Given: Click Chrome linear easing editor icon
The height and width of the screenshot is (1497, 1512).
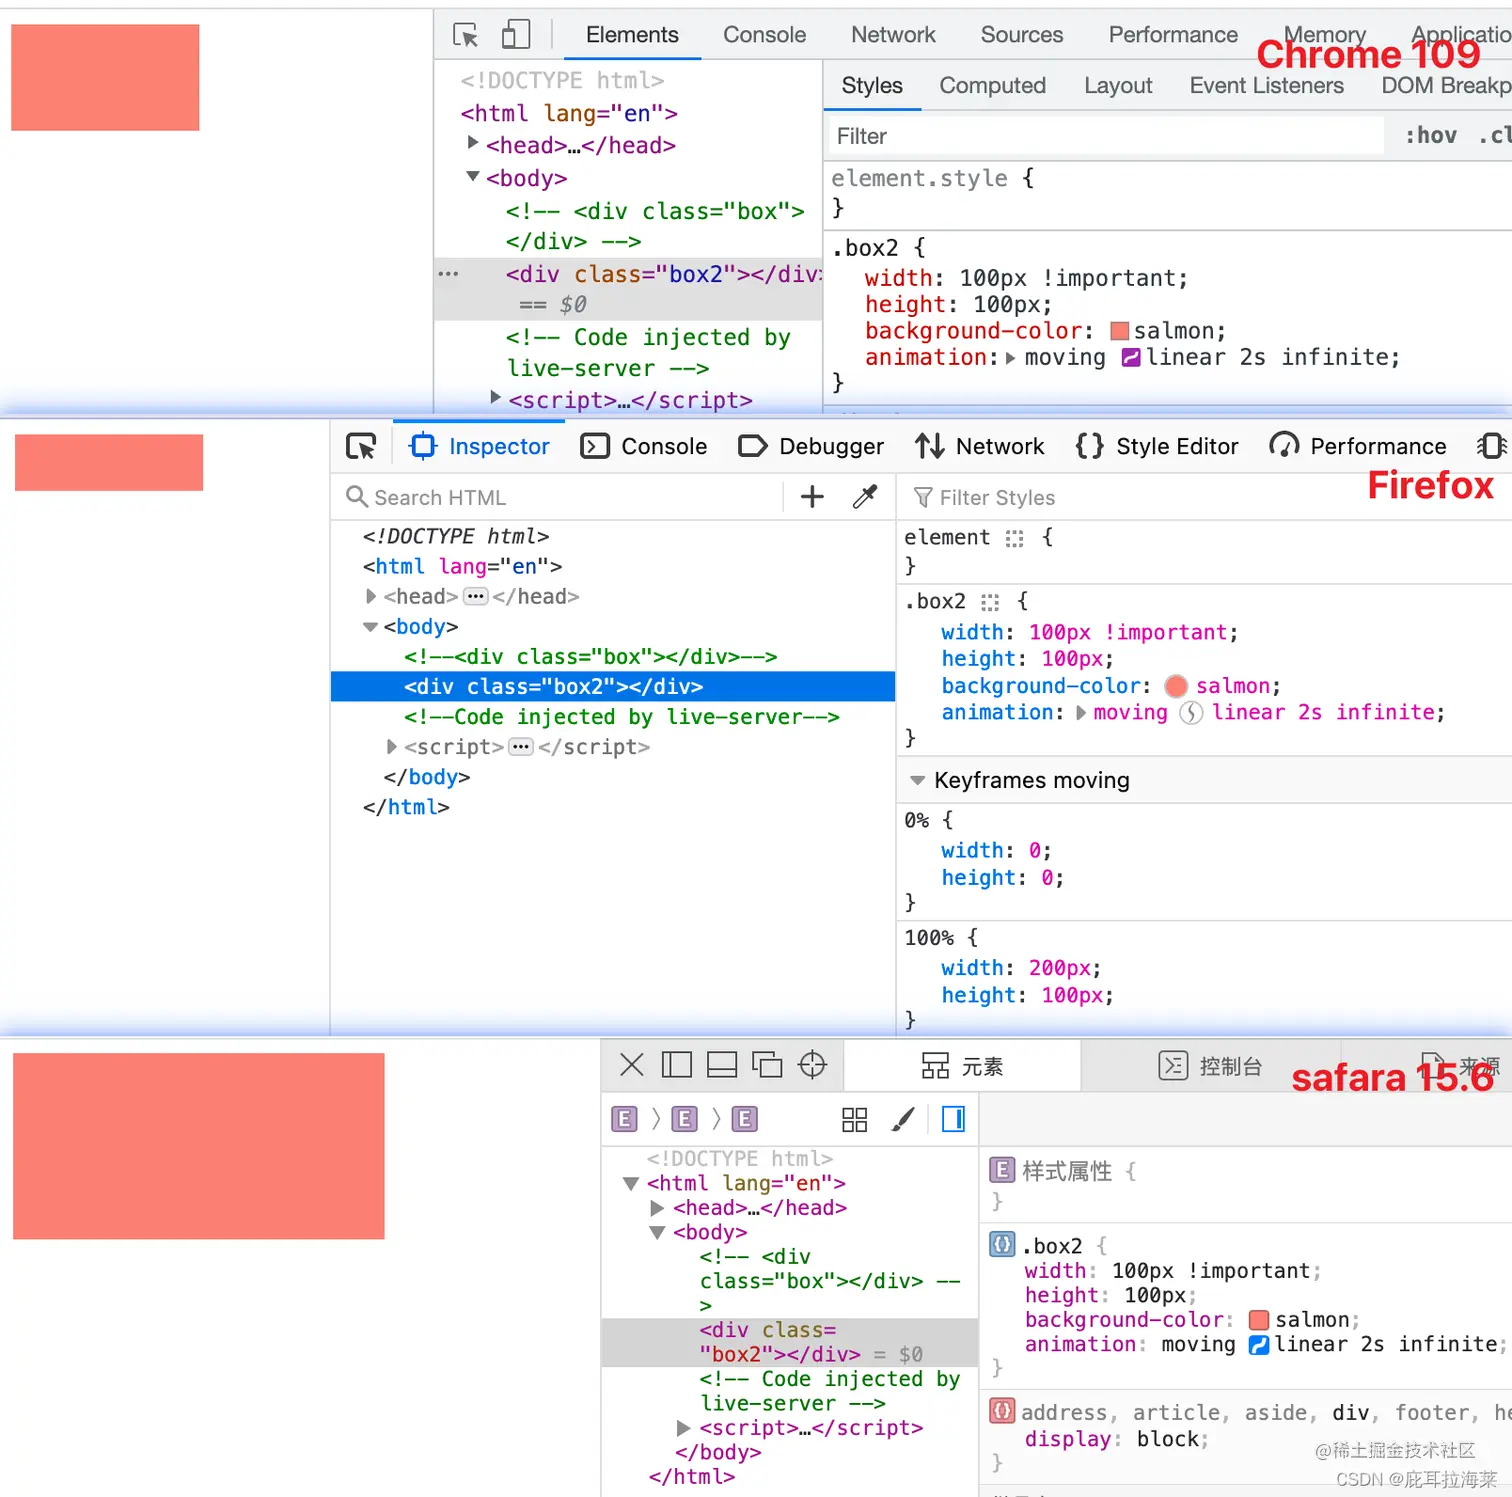Looking at the screenshot, I should click(1131, 357).
